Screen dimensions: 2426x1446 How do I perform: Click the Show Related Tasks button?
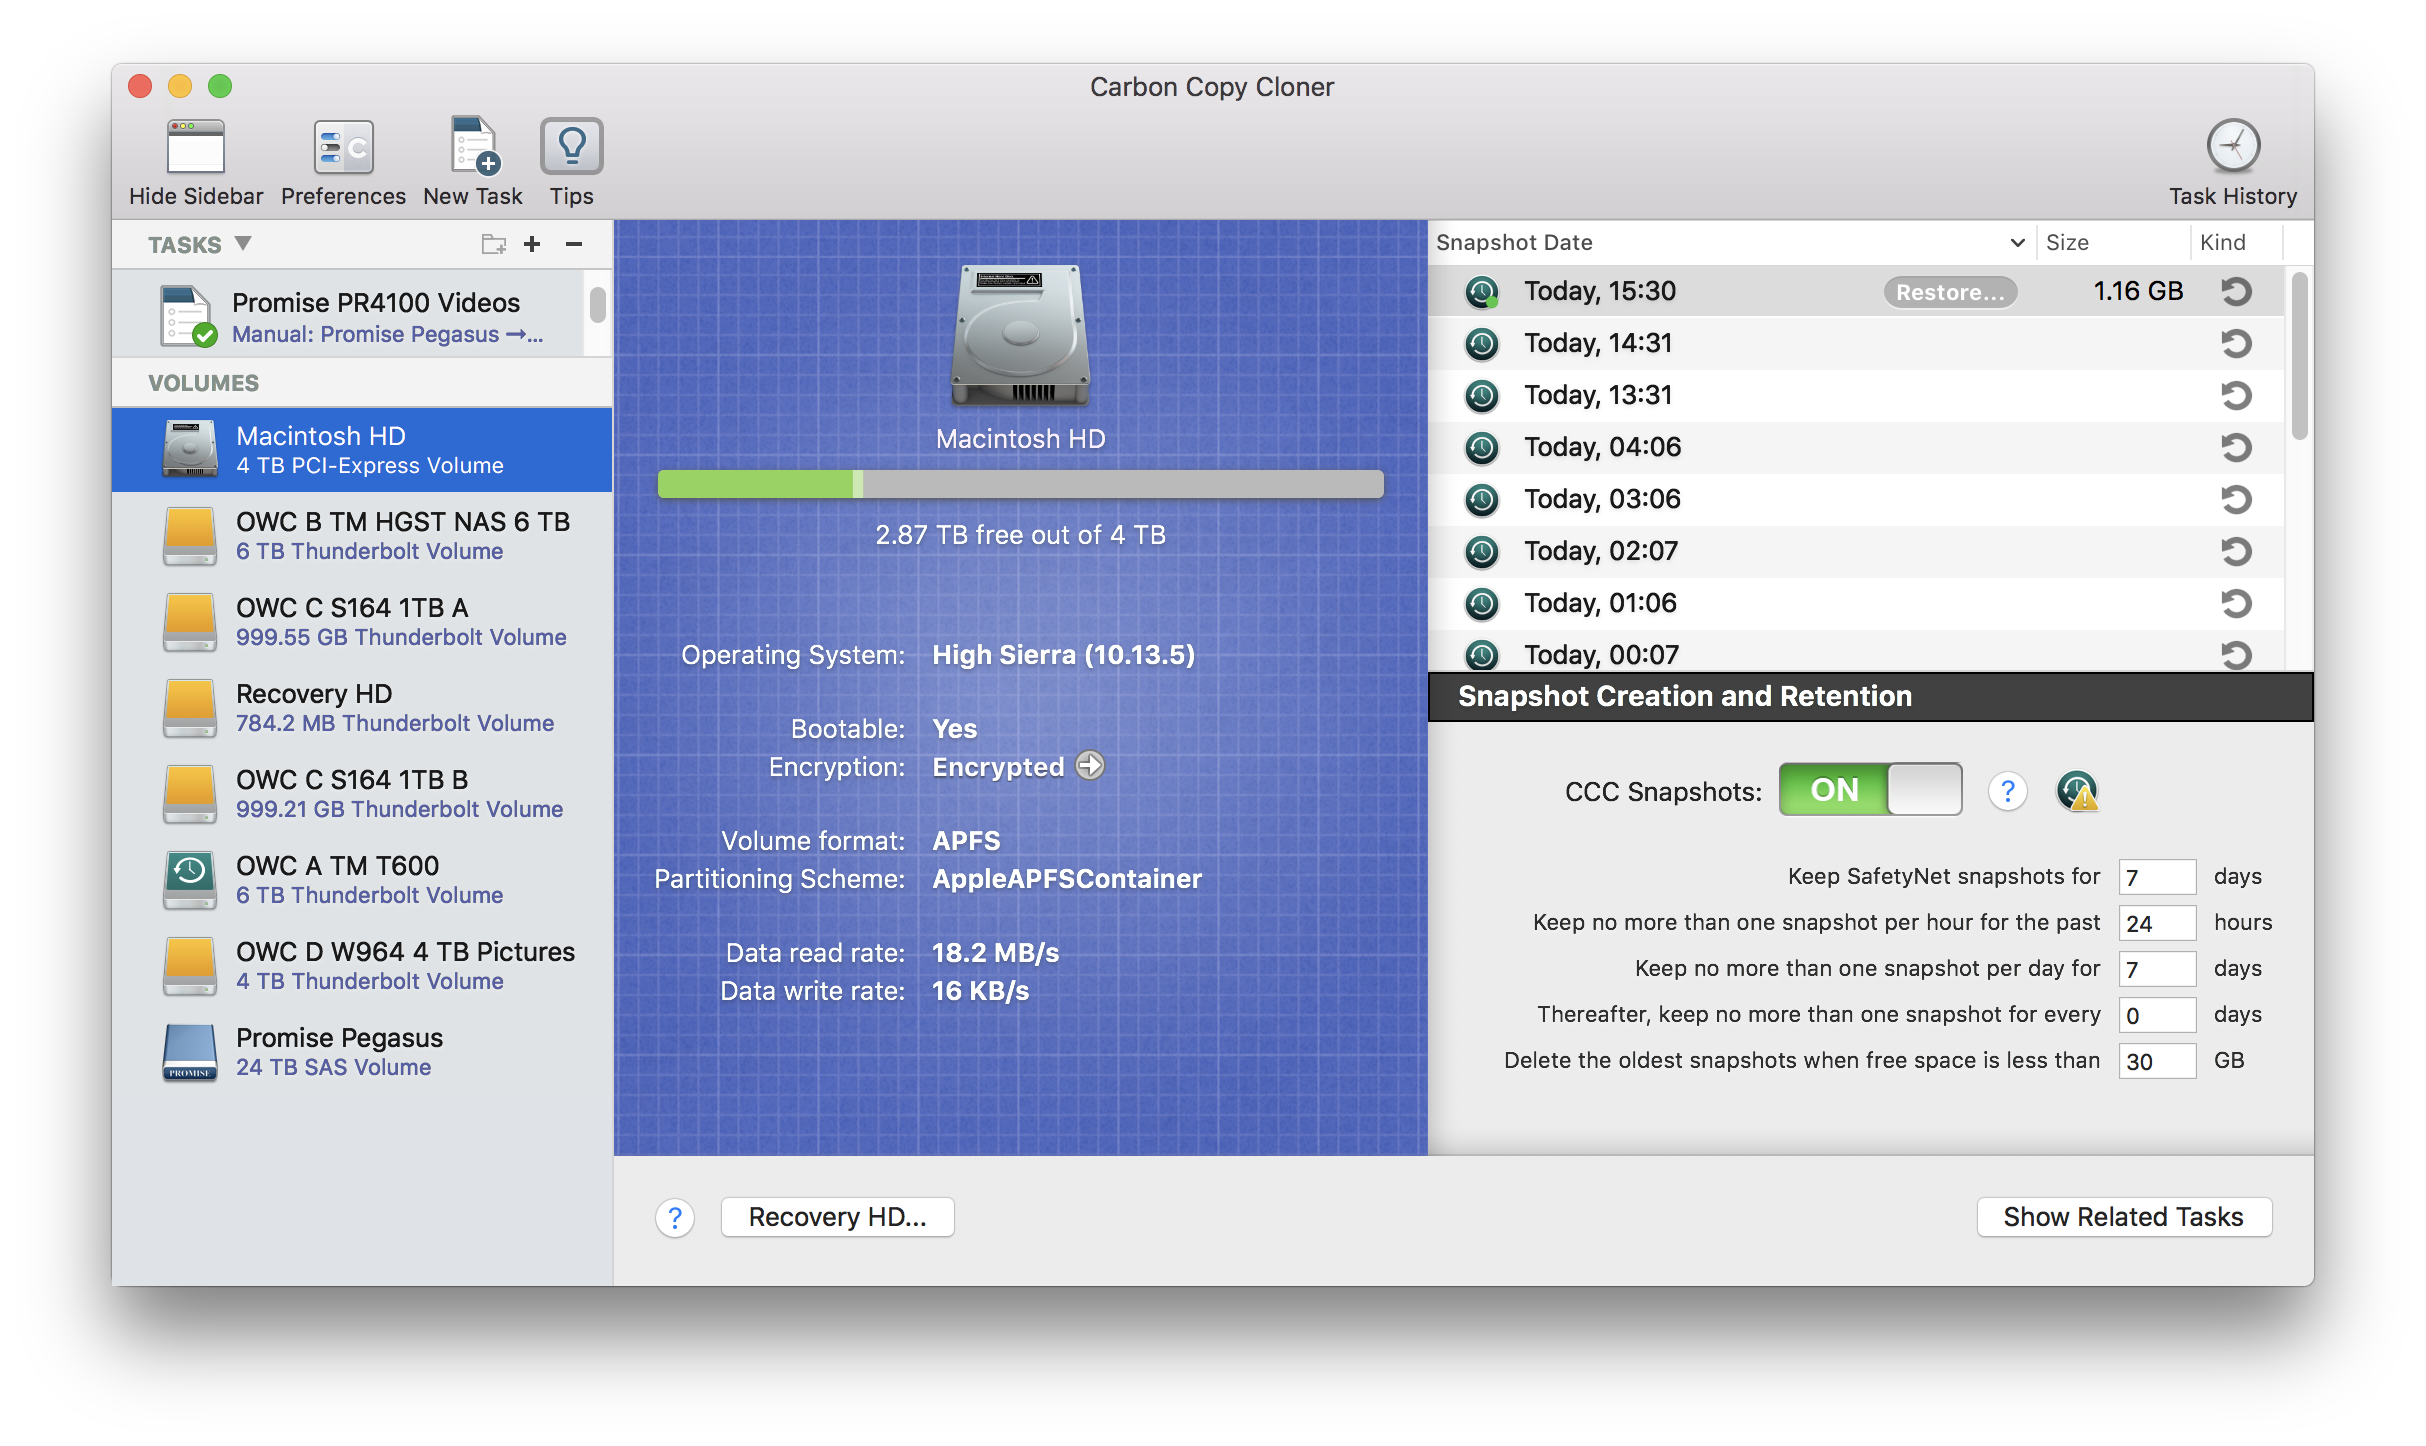coord(2123,1217)
